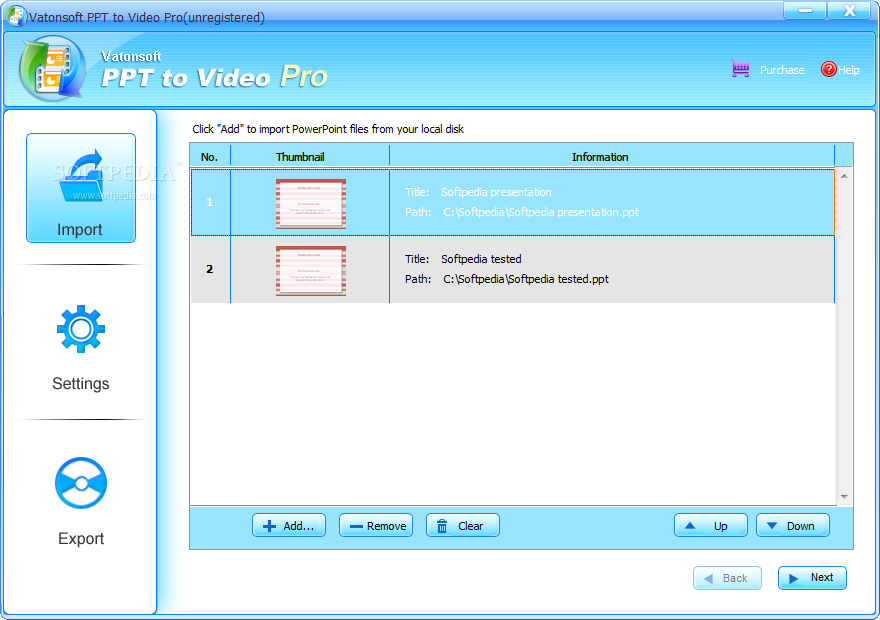The image size is (880, 620).
Task: Remove the selected presentation
Action: 376,526
